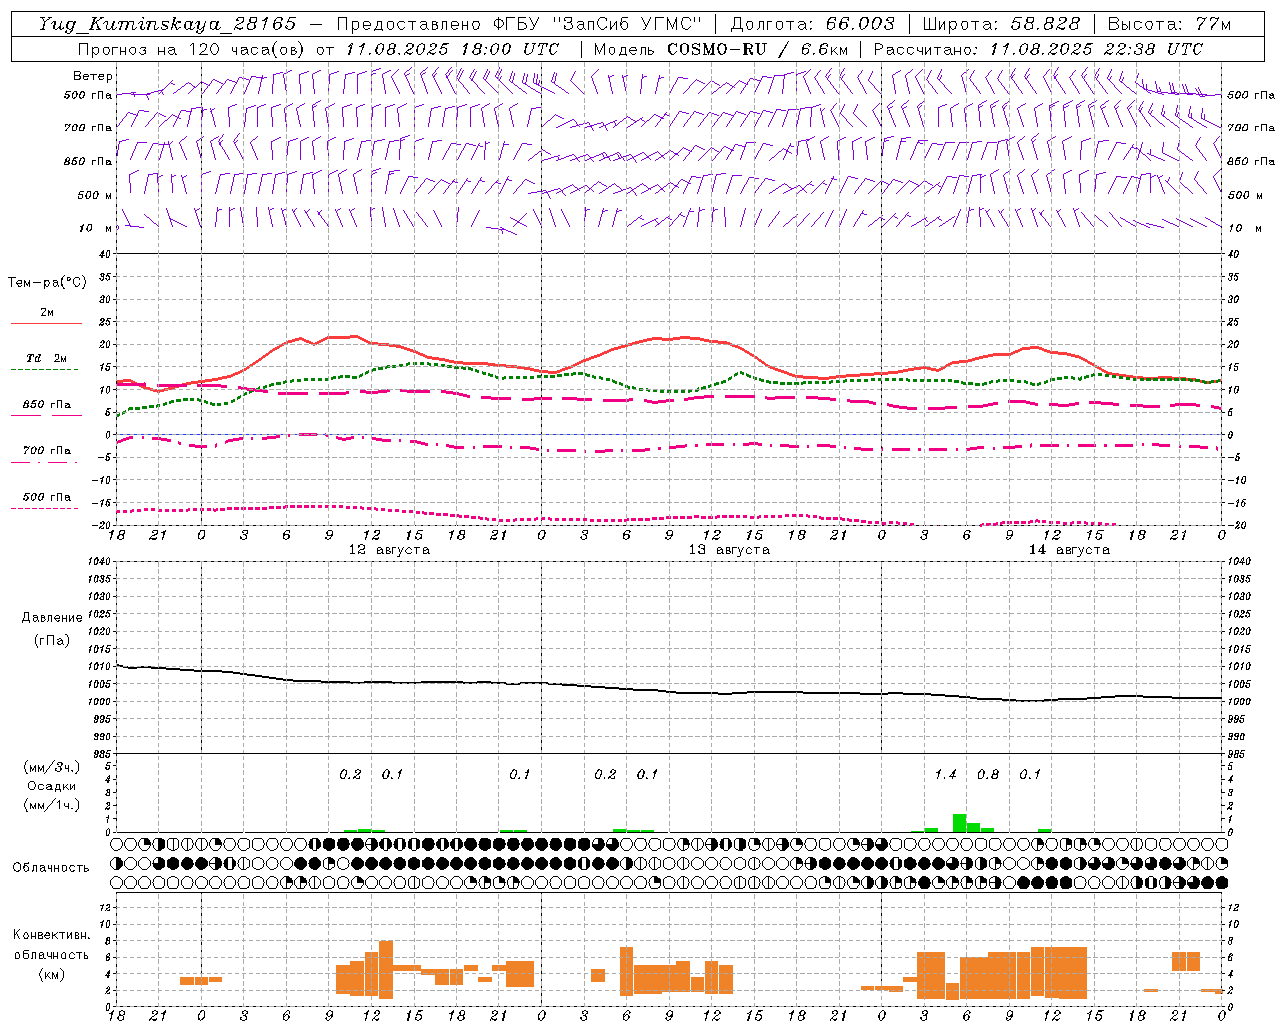
Task: Click the station name Yug_Kuminskaya_28165
Action: pos(167,24)
